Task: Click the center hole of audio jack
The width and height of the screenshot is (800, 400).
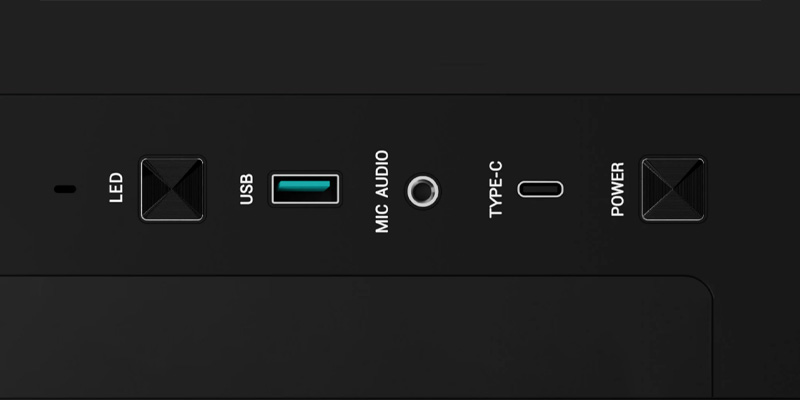Action: pos(422,191)
